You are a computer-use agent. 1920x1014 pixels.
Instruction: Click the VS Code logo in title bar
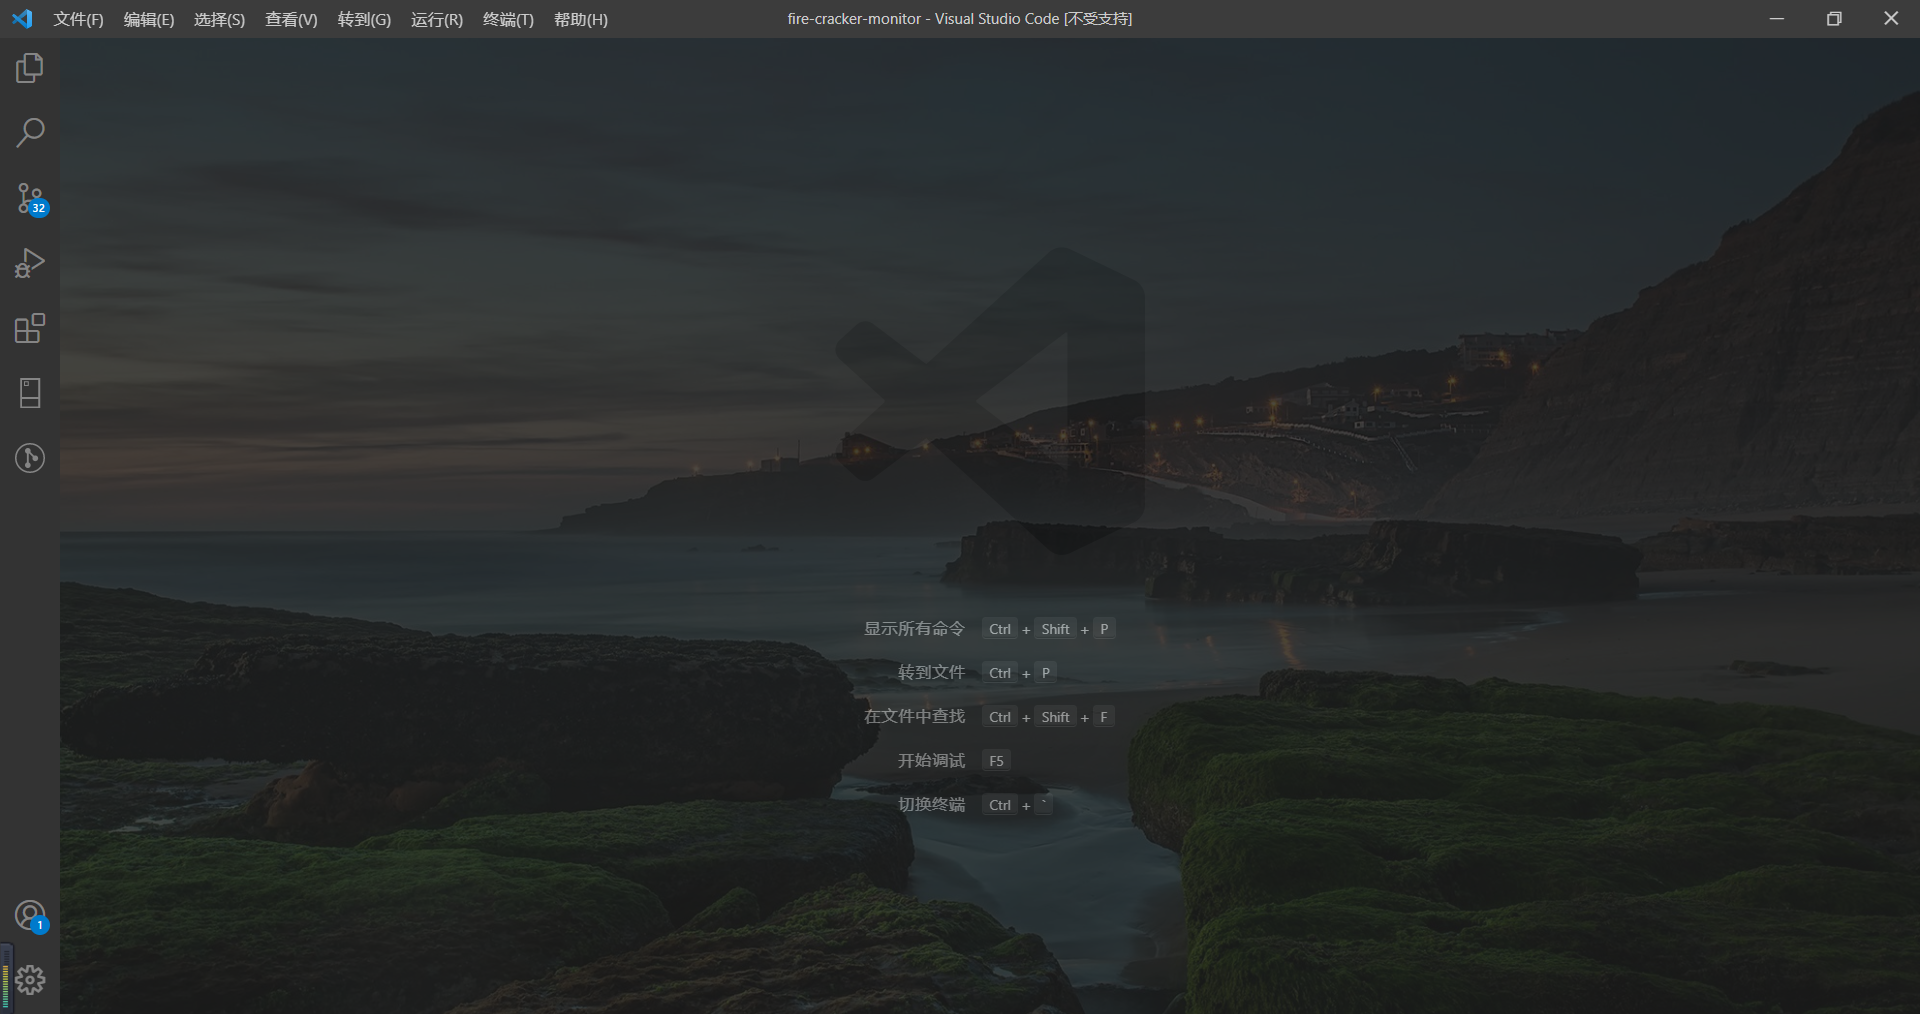[x=22, y=19]
